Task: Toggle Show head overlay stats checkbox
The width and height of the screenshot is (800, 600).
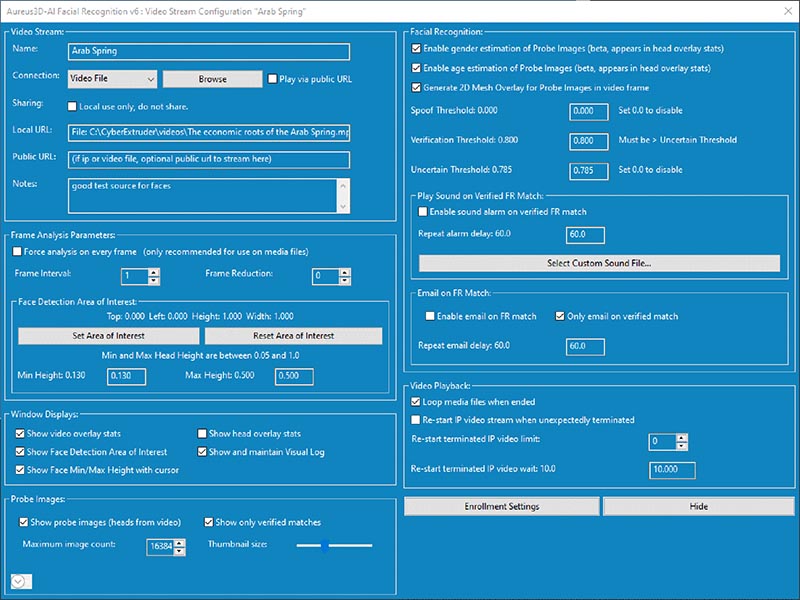Action: click(202, 434)
